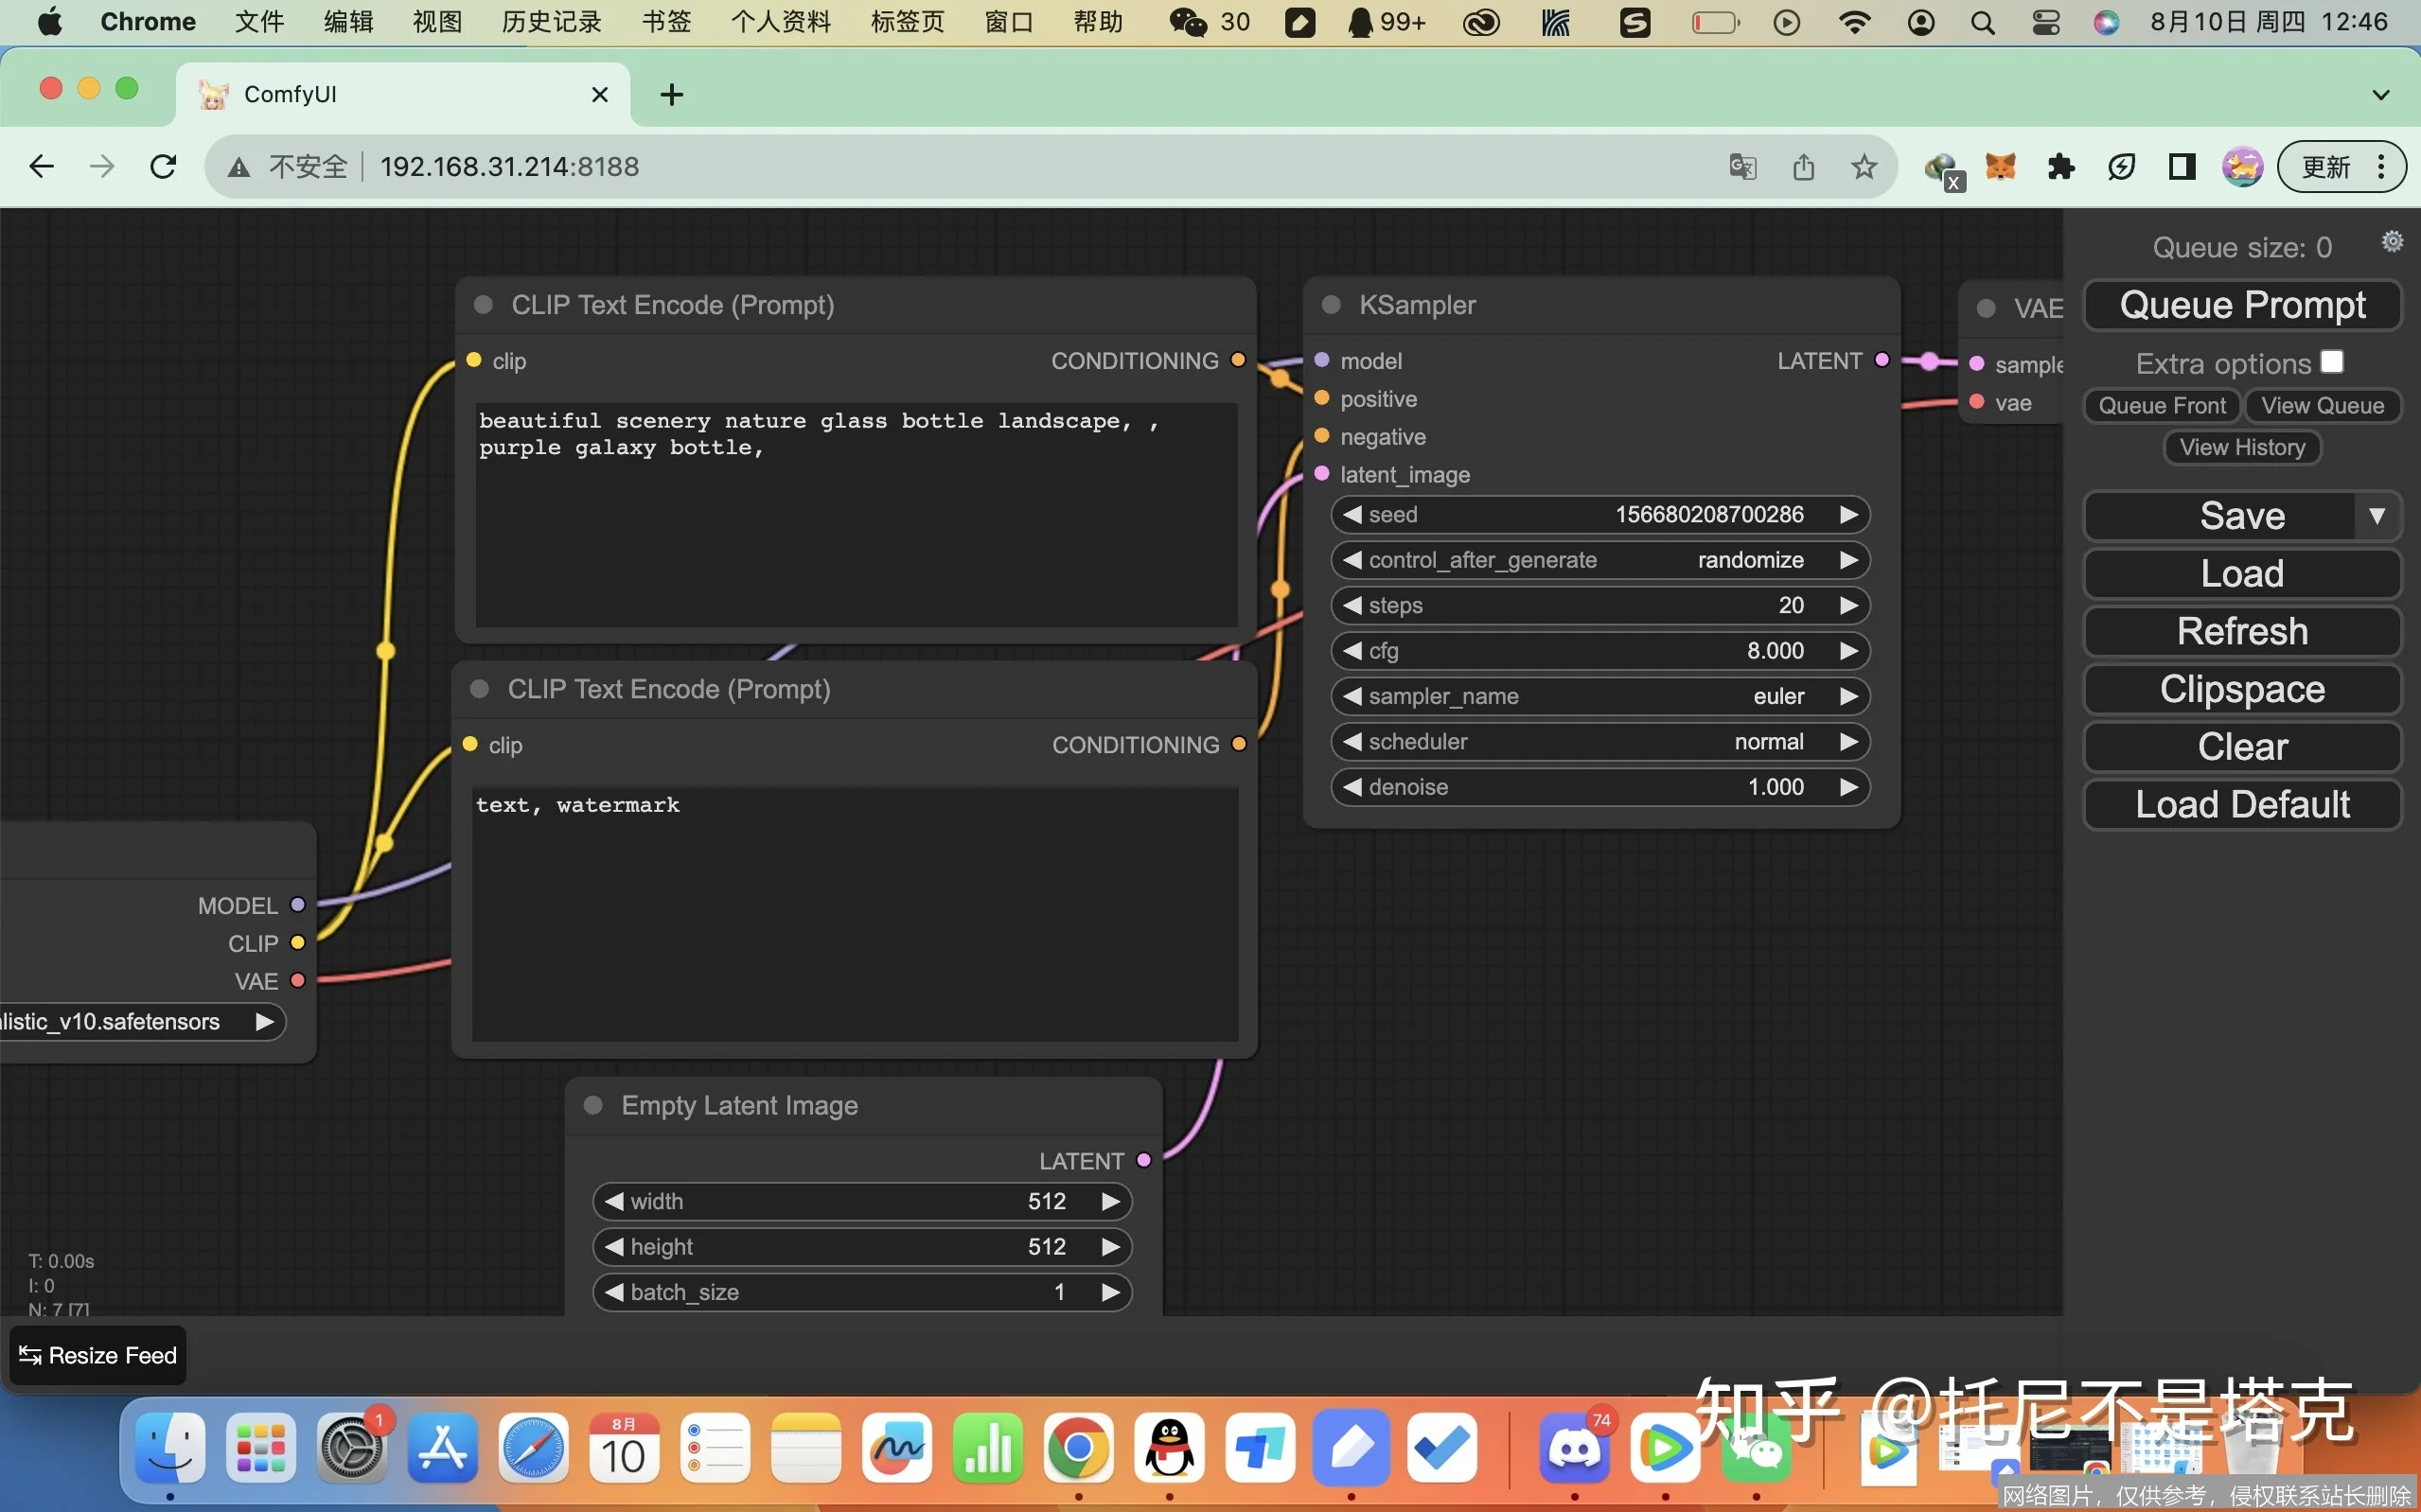Toggle the Chrome side panel icon

pos(2182,166)
